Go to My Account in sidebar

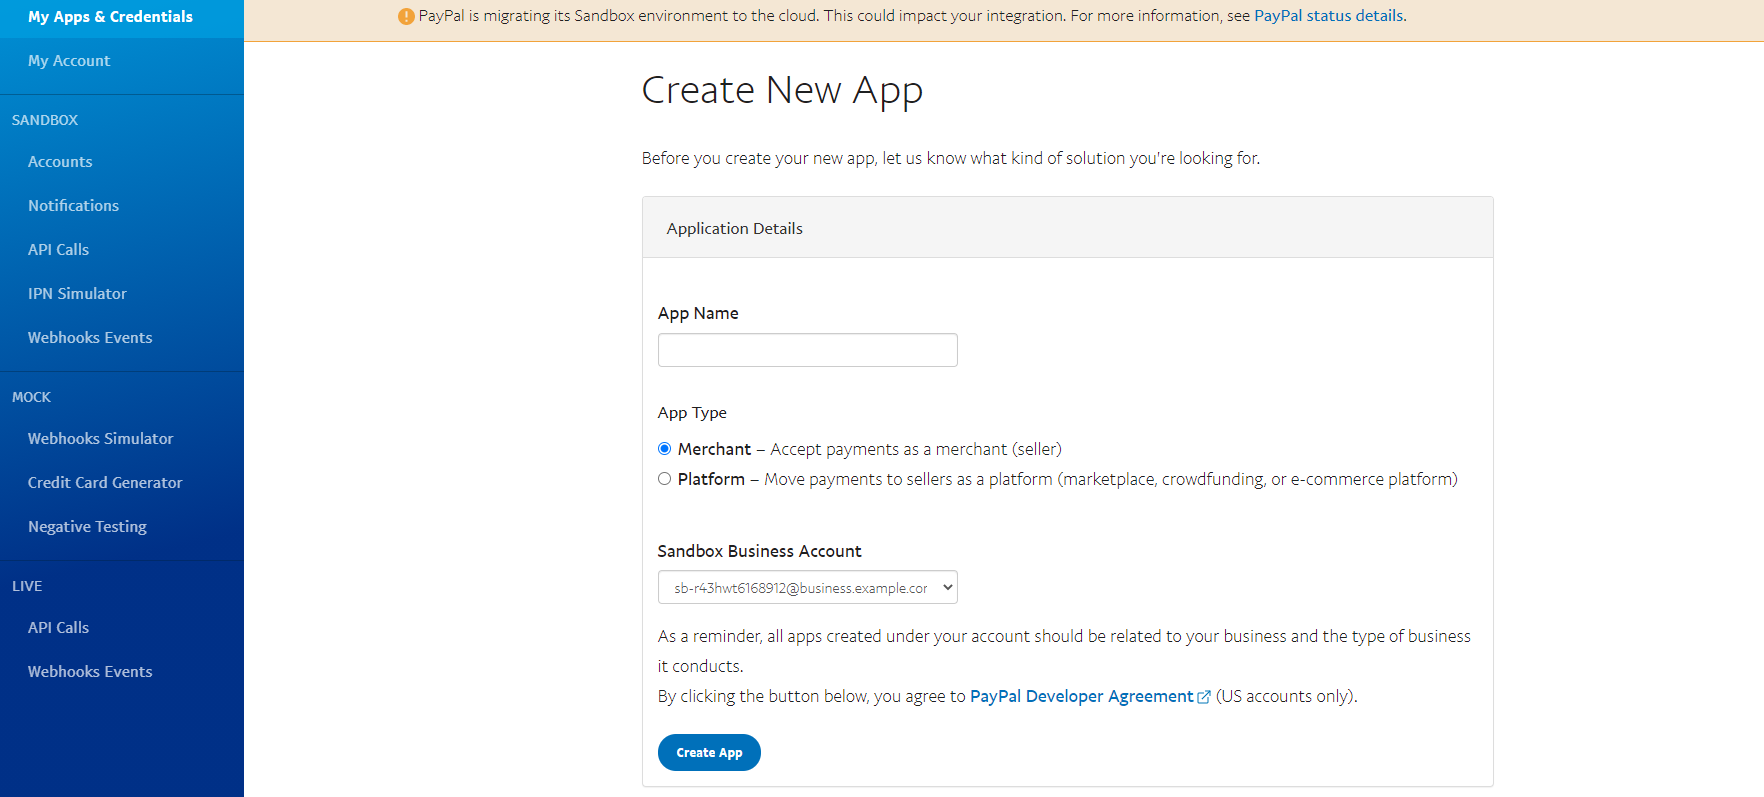69,61
